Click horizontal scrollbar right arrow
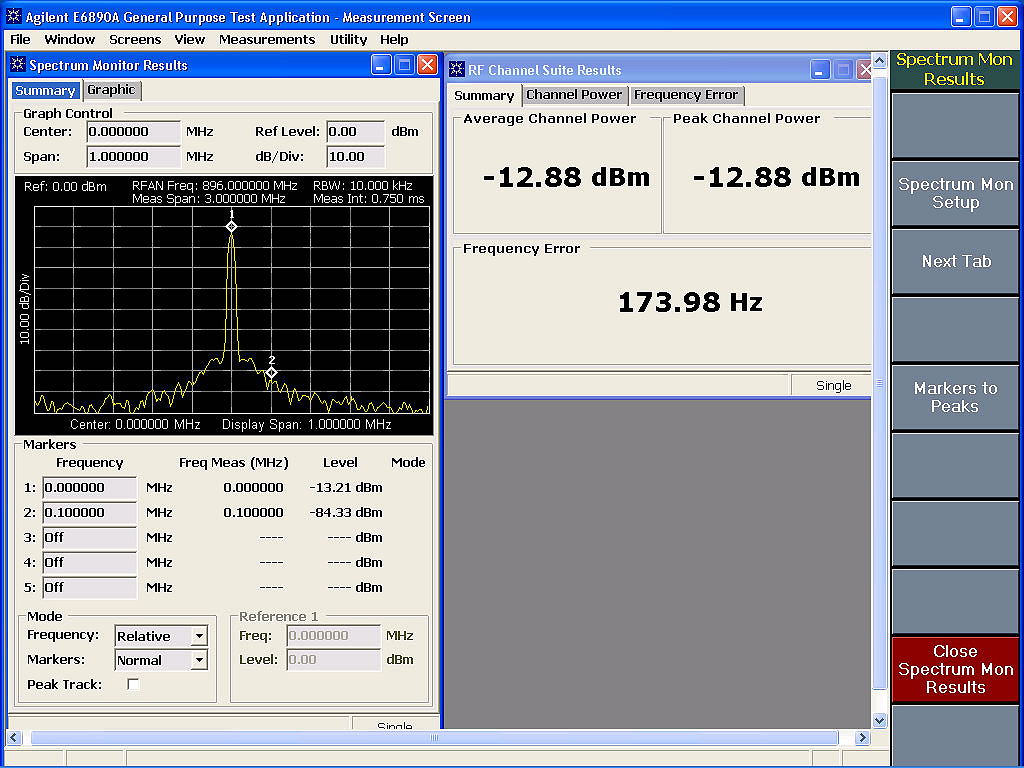The height and width of the screenshot is (768, 1024). pyautogui.click(x=862, y=738)
